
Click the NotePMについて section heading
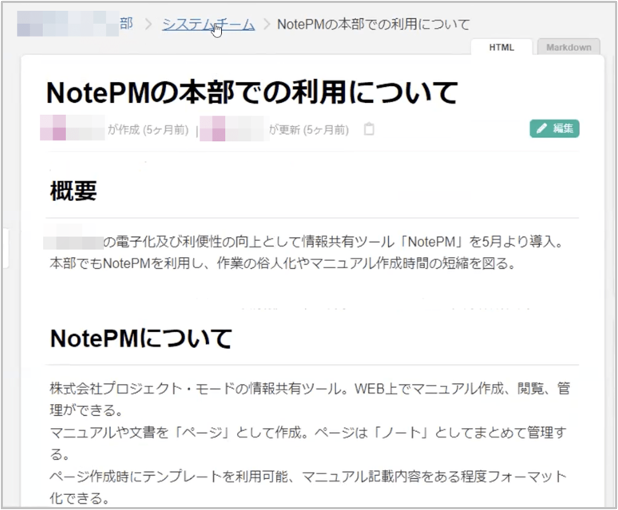141,338
